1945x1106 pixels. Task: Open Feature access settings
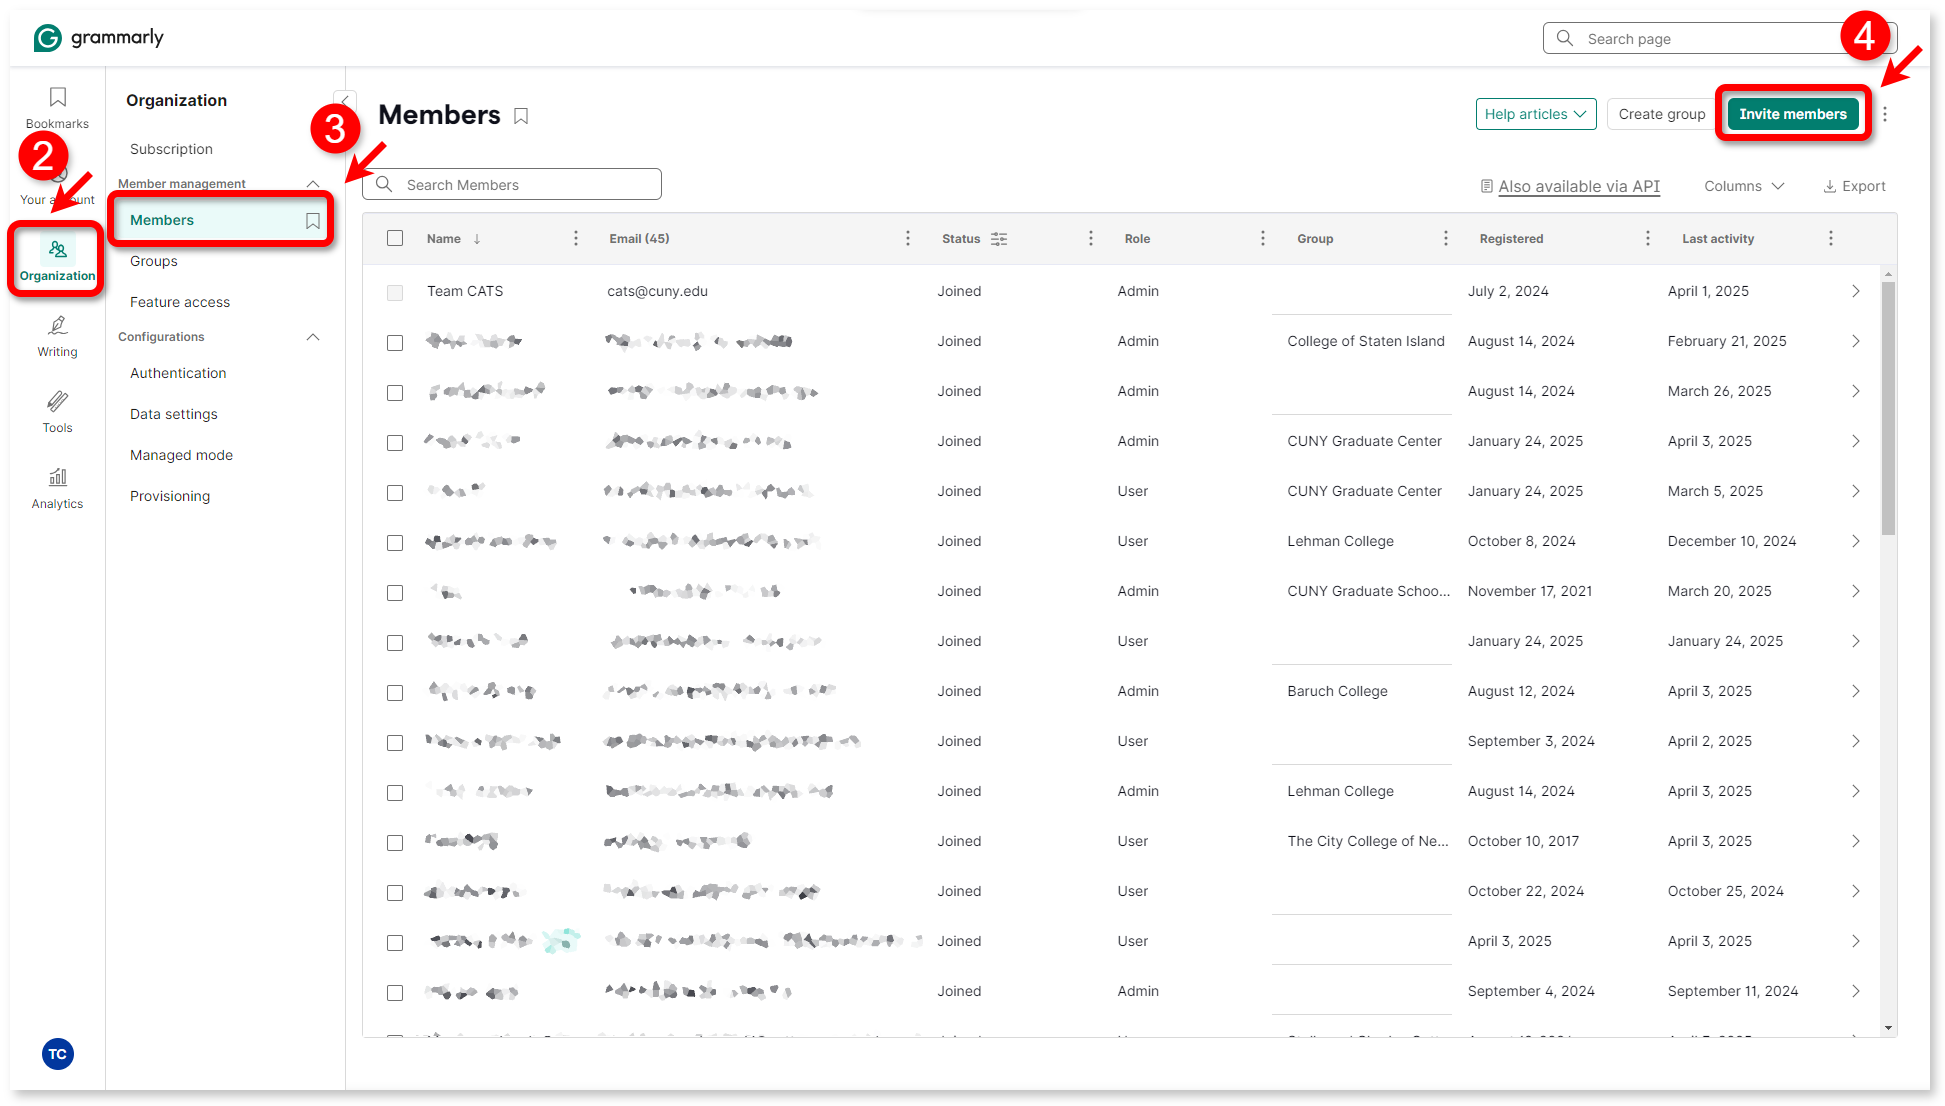pos(180,302)
